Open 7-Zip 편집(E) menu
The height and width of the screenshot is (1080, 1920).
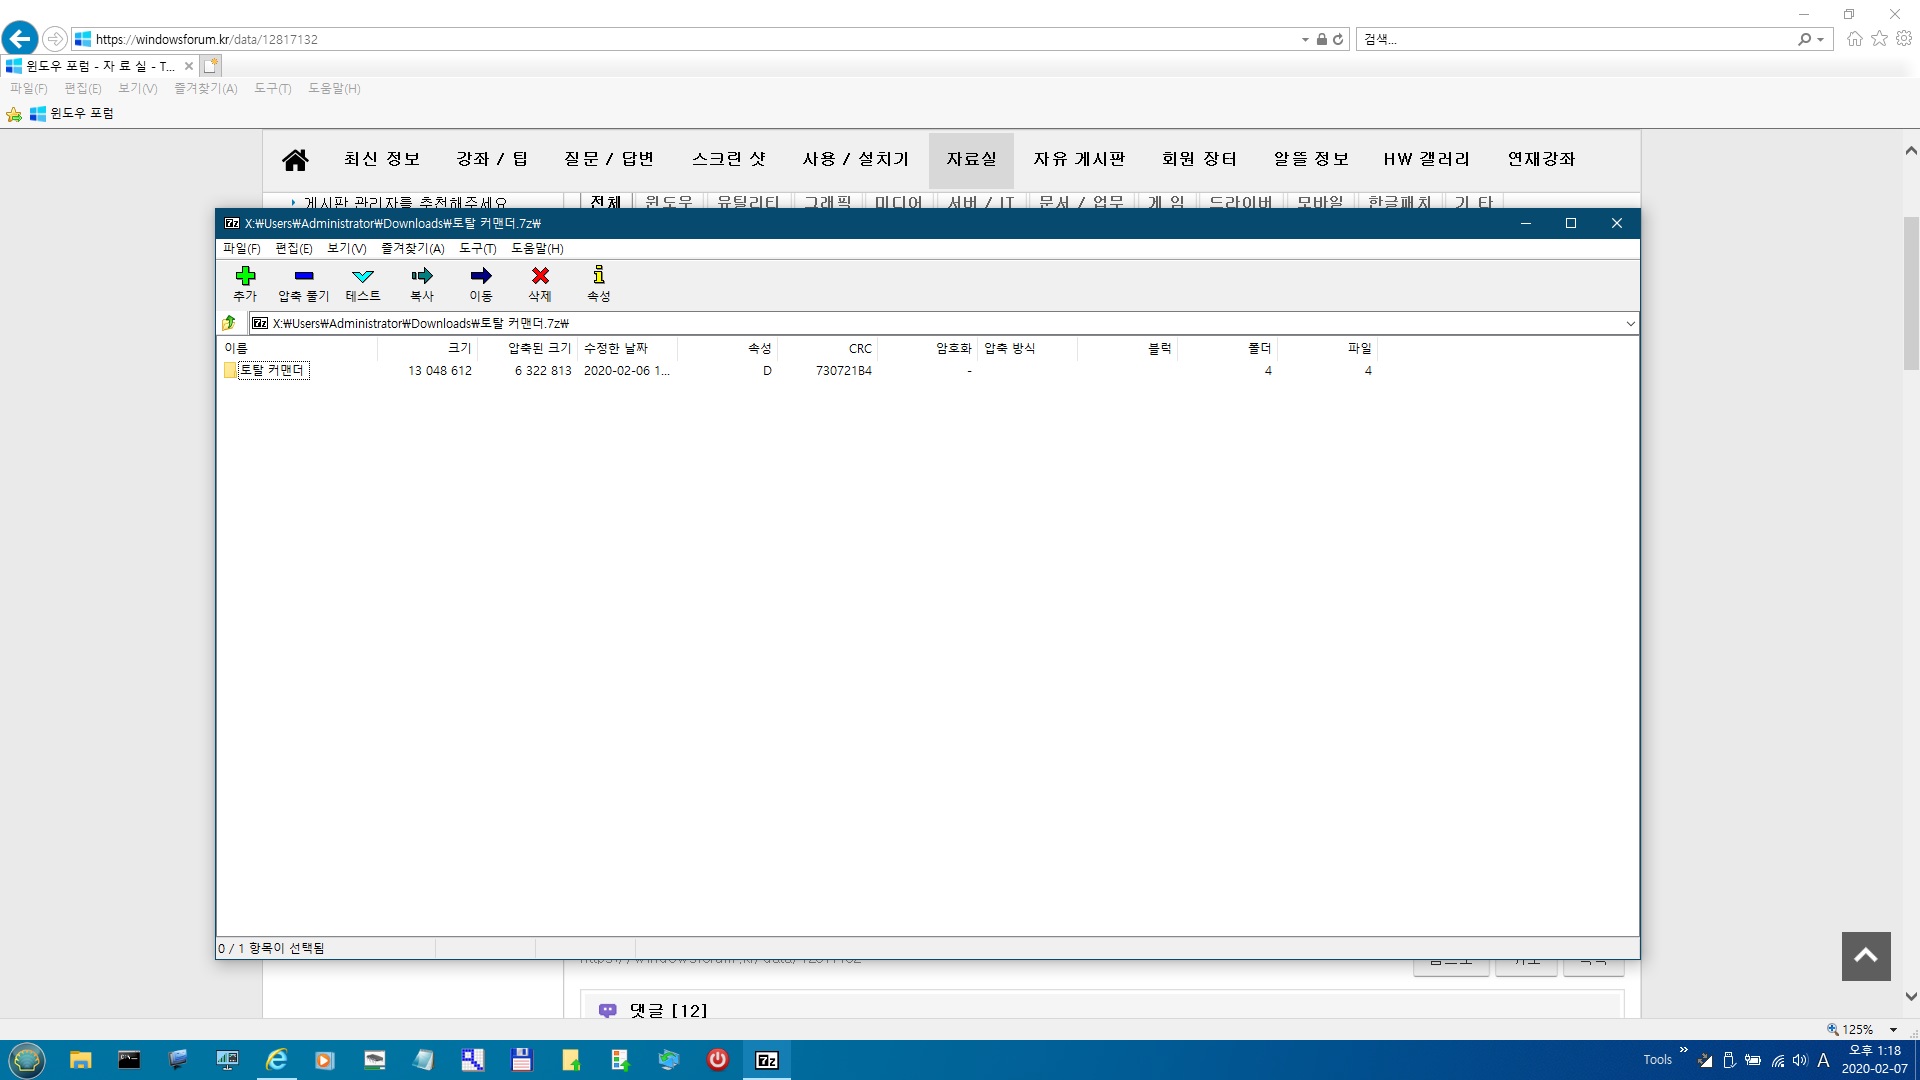pos(293,248)
